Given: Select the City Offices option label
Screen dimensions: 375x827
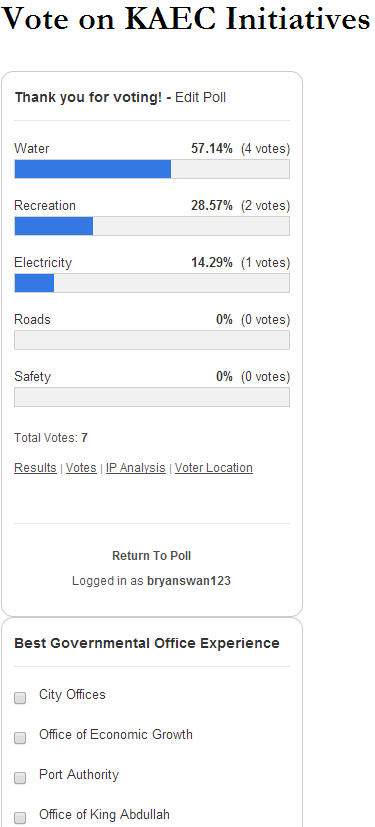Looking at the screenshot, I should coord(72,695).
